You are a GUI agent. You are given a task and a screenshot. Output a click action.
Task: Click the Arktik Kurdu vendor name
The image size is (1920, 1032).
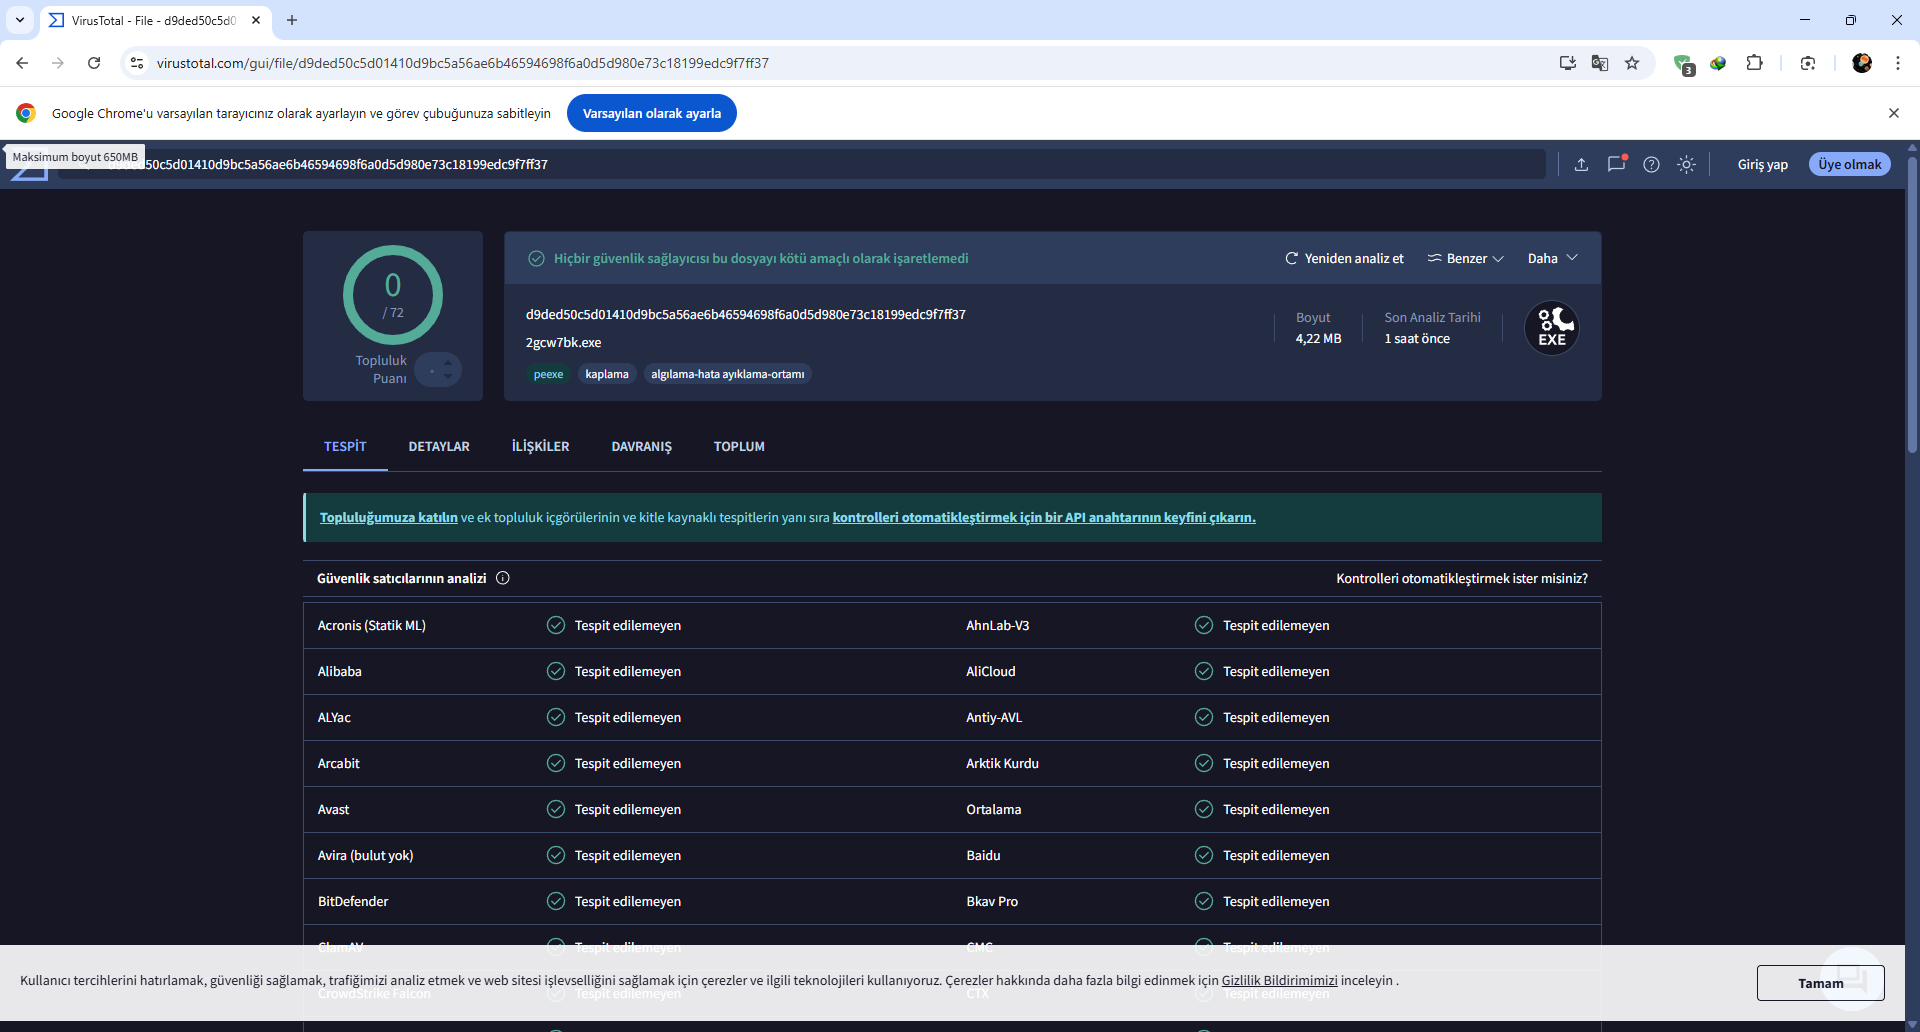pos(1002,764)
